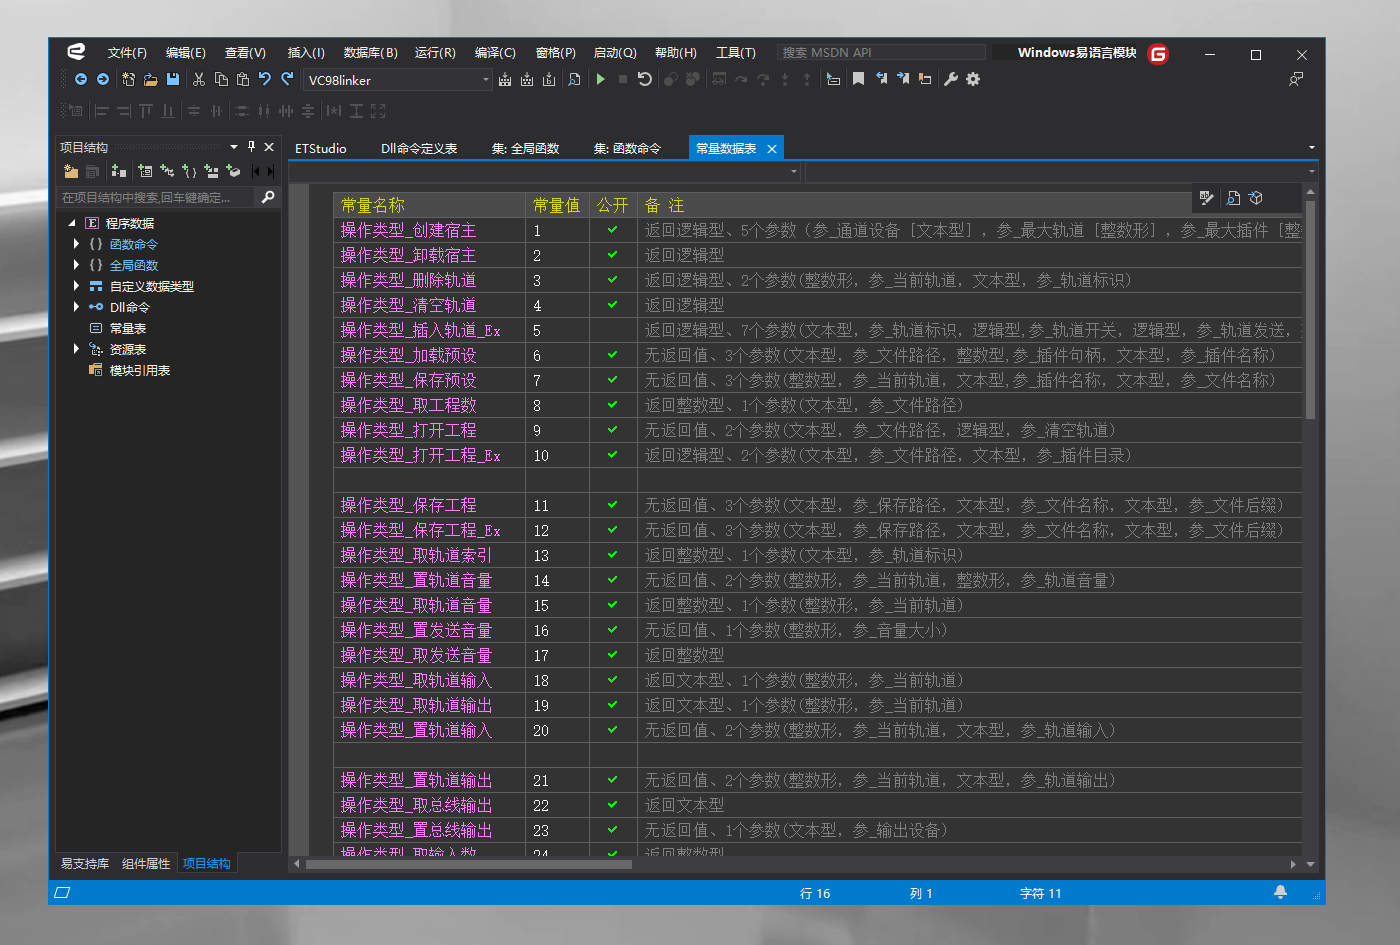The height and width of the screenshot is (945, 1400).
Task: Cut selection using the scissors icon
Action: coord(199,79)
